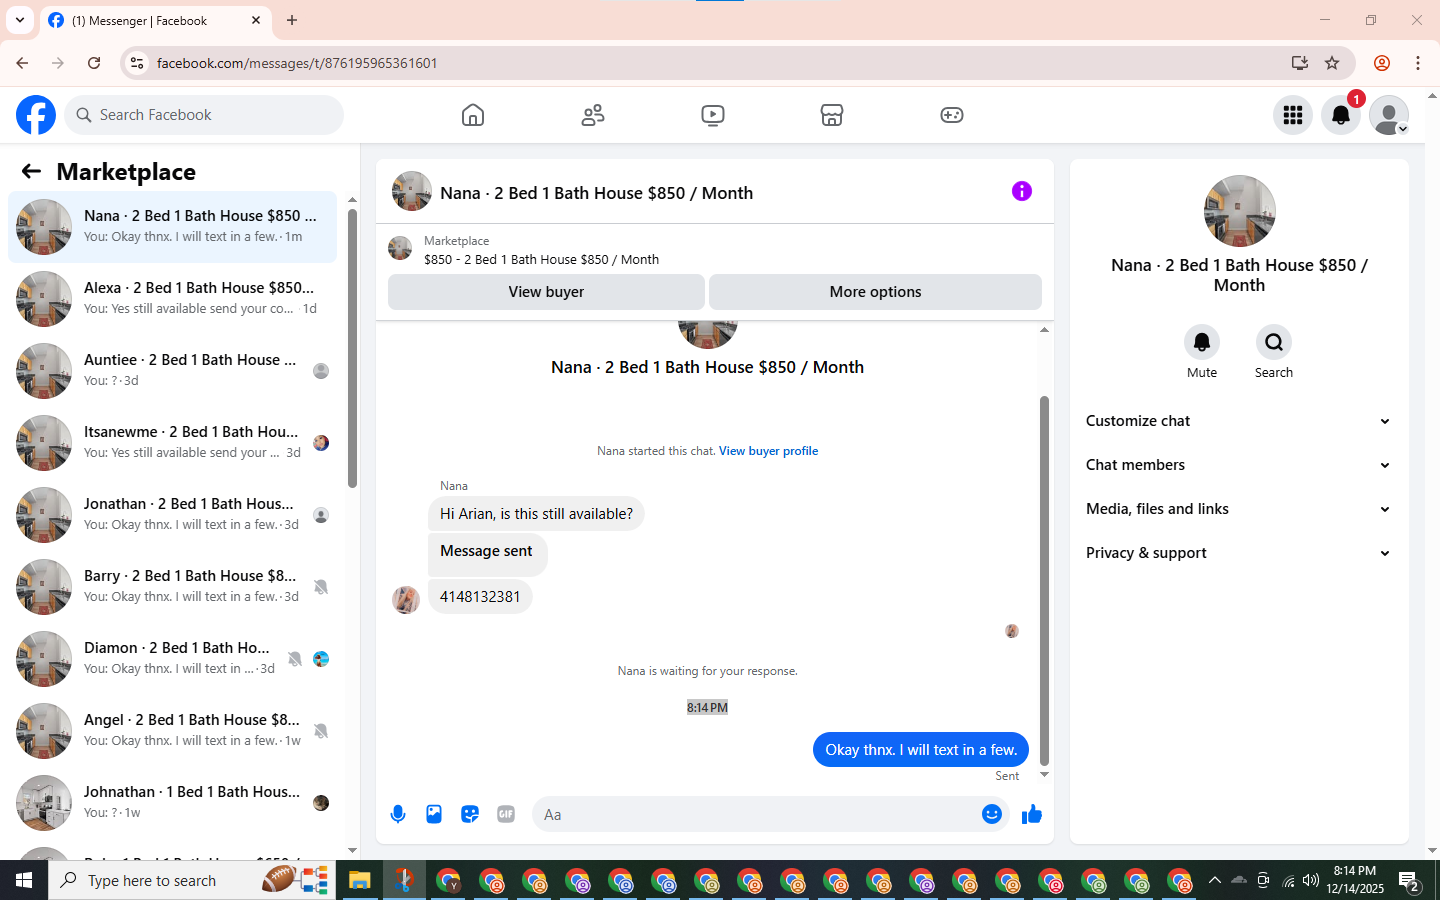1440x900 pixels.
Task: Click the View buyer button
Action: click(x=546, y=292)
